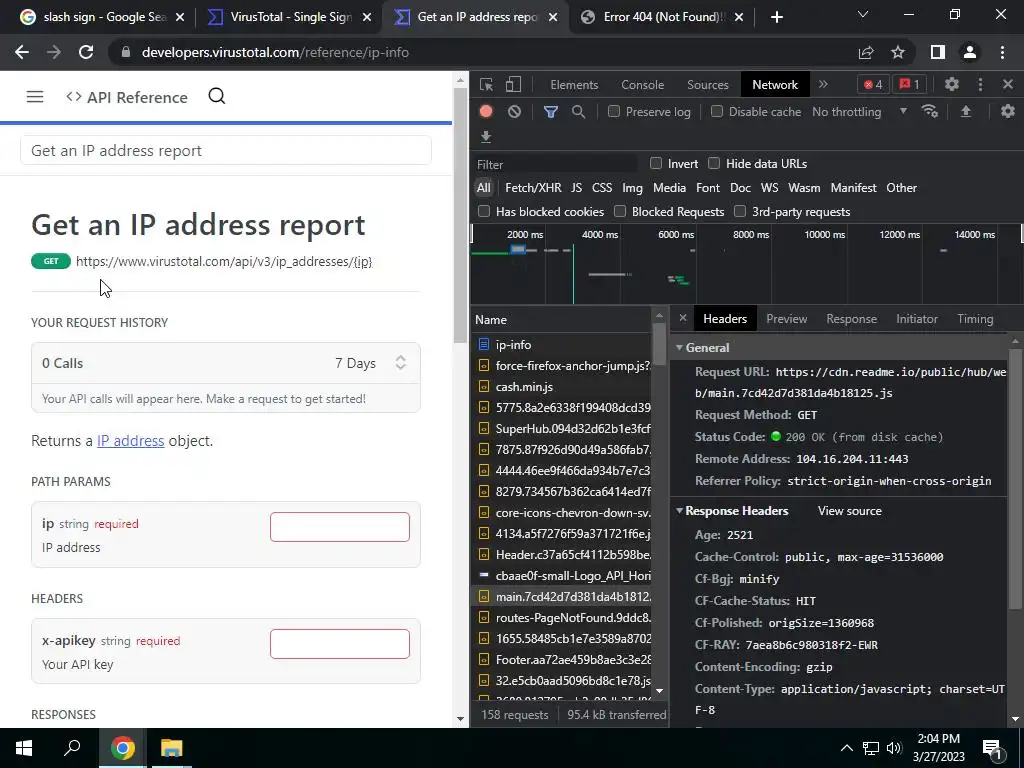Check the Invert filter checkbox
The width and height of the screenshot is (1024, 768).
(x=656, y=163)
